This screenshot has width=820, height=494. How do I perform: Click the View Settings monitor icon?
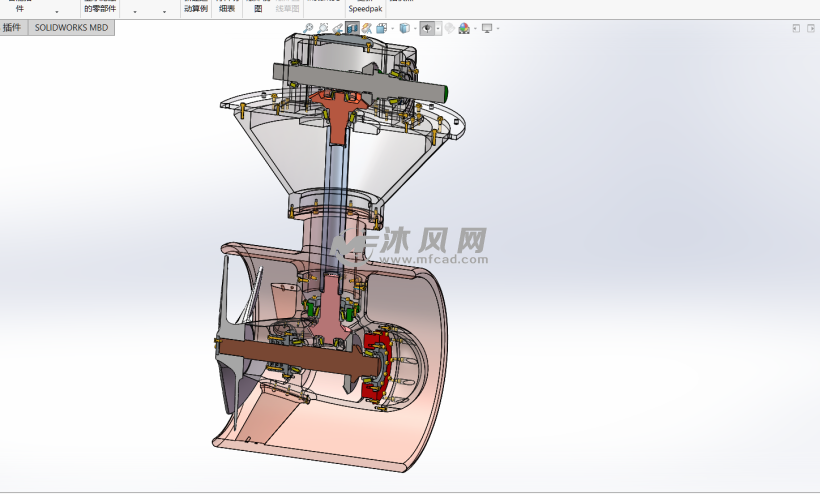(x=487, y=28)
